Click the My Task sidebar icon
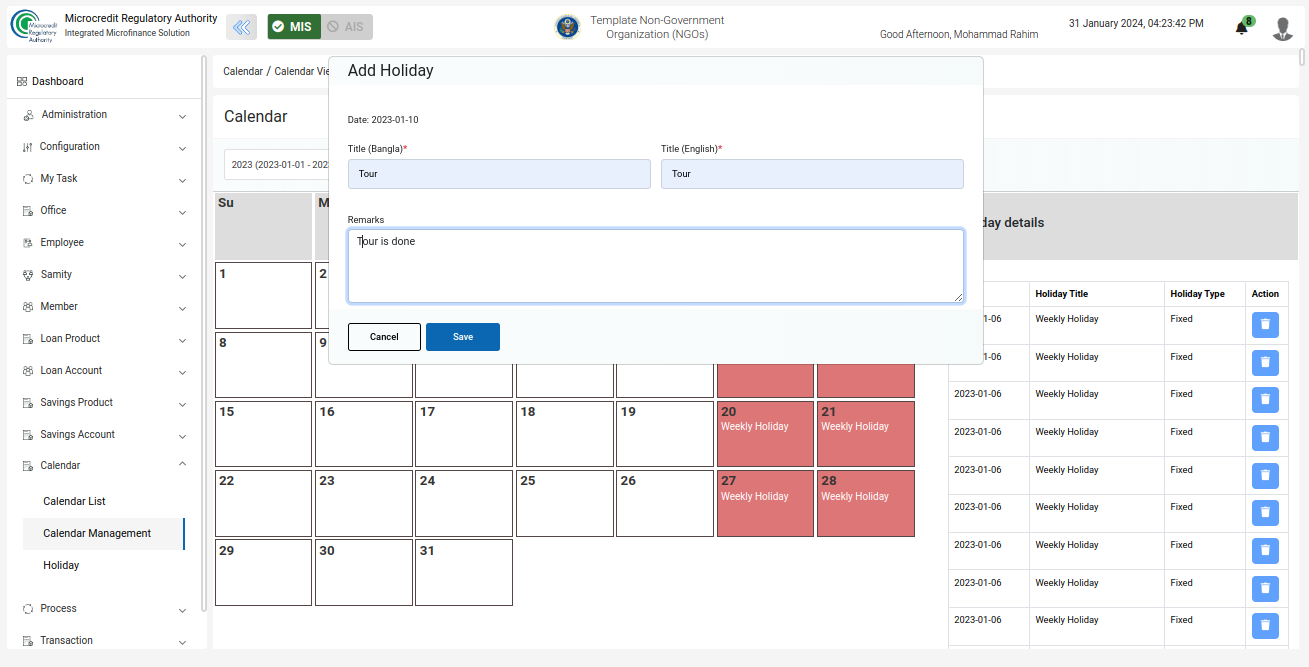 (28, 179)
